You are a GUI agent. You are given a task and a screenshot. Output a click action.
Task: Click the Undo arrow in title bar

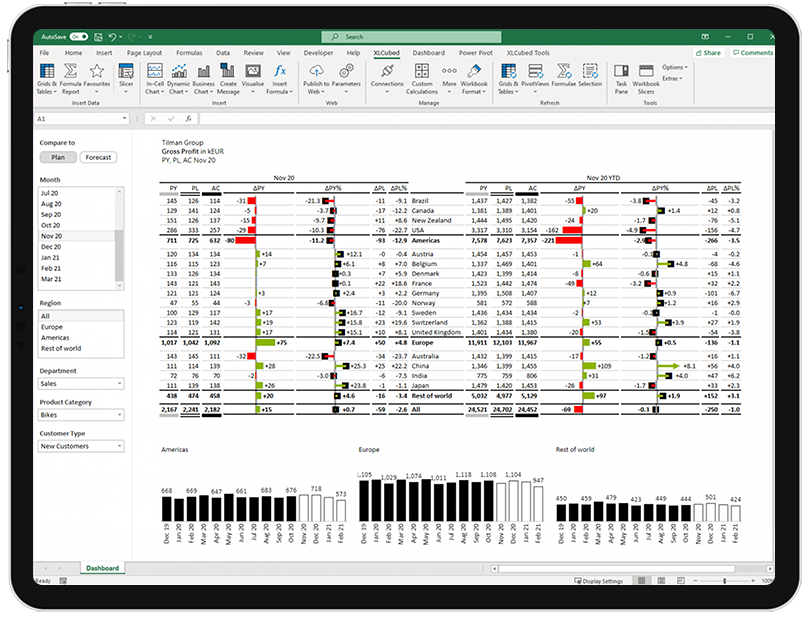[112, 37]
